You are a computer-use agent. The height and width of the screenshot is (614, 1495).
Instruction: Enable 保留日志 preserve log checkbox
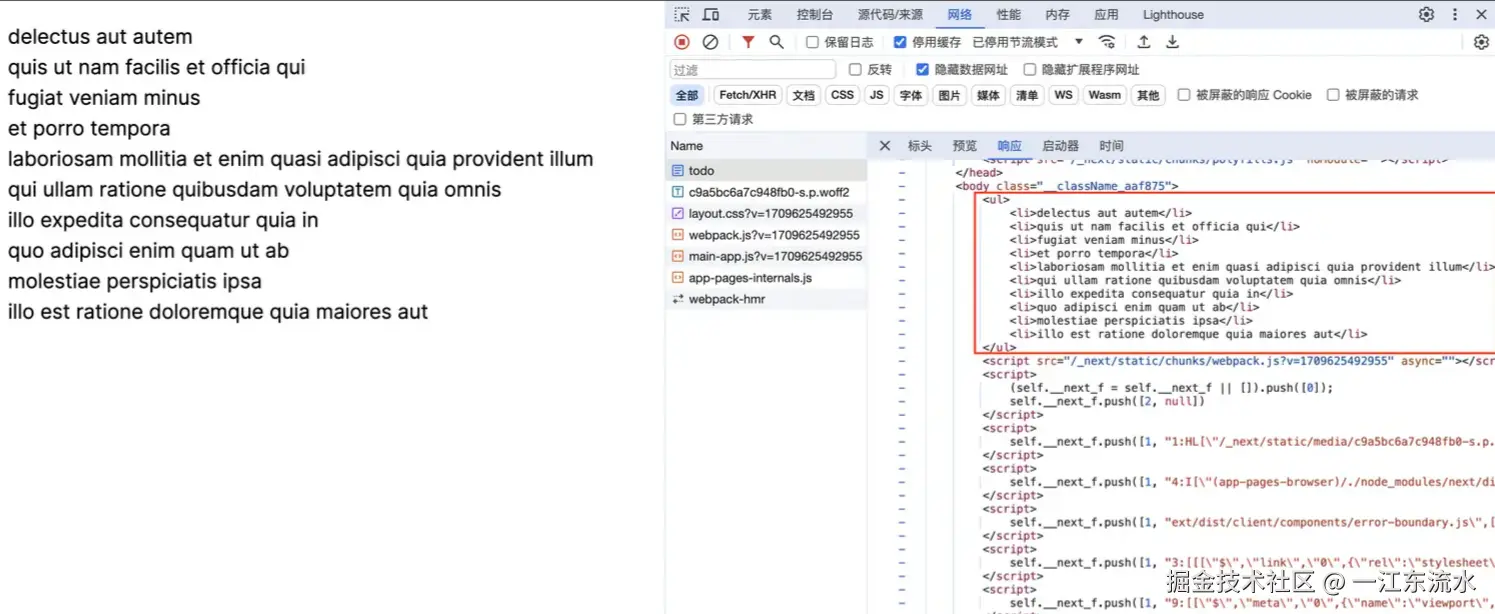pos(812,42)
